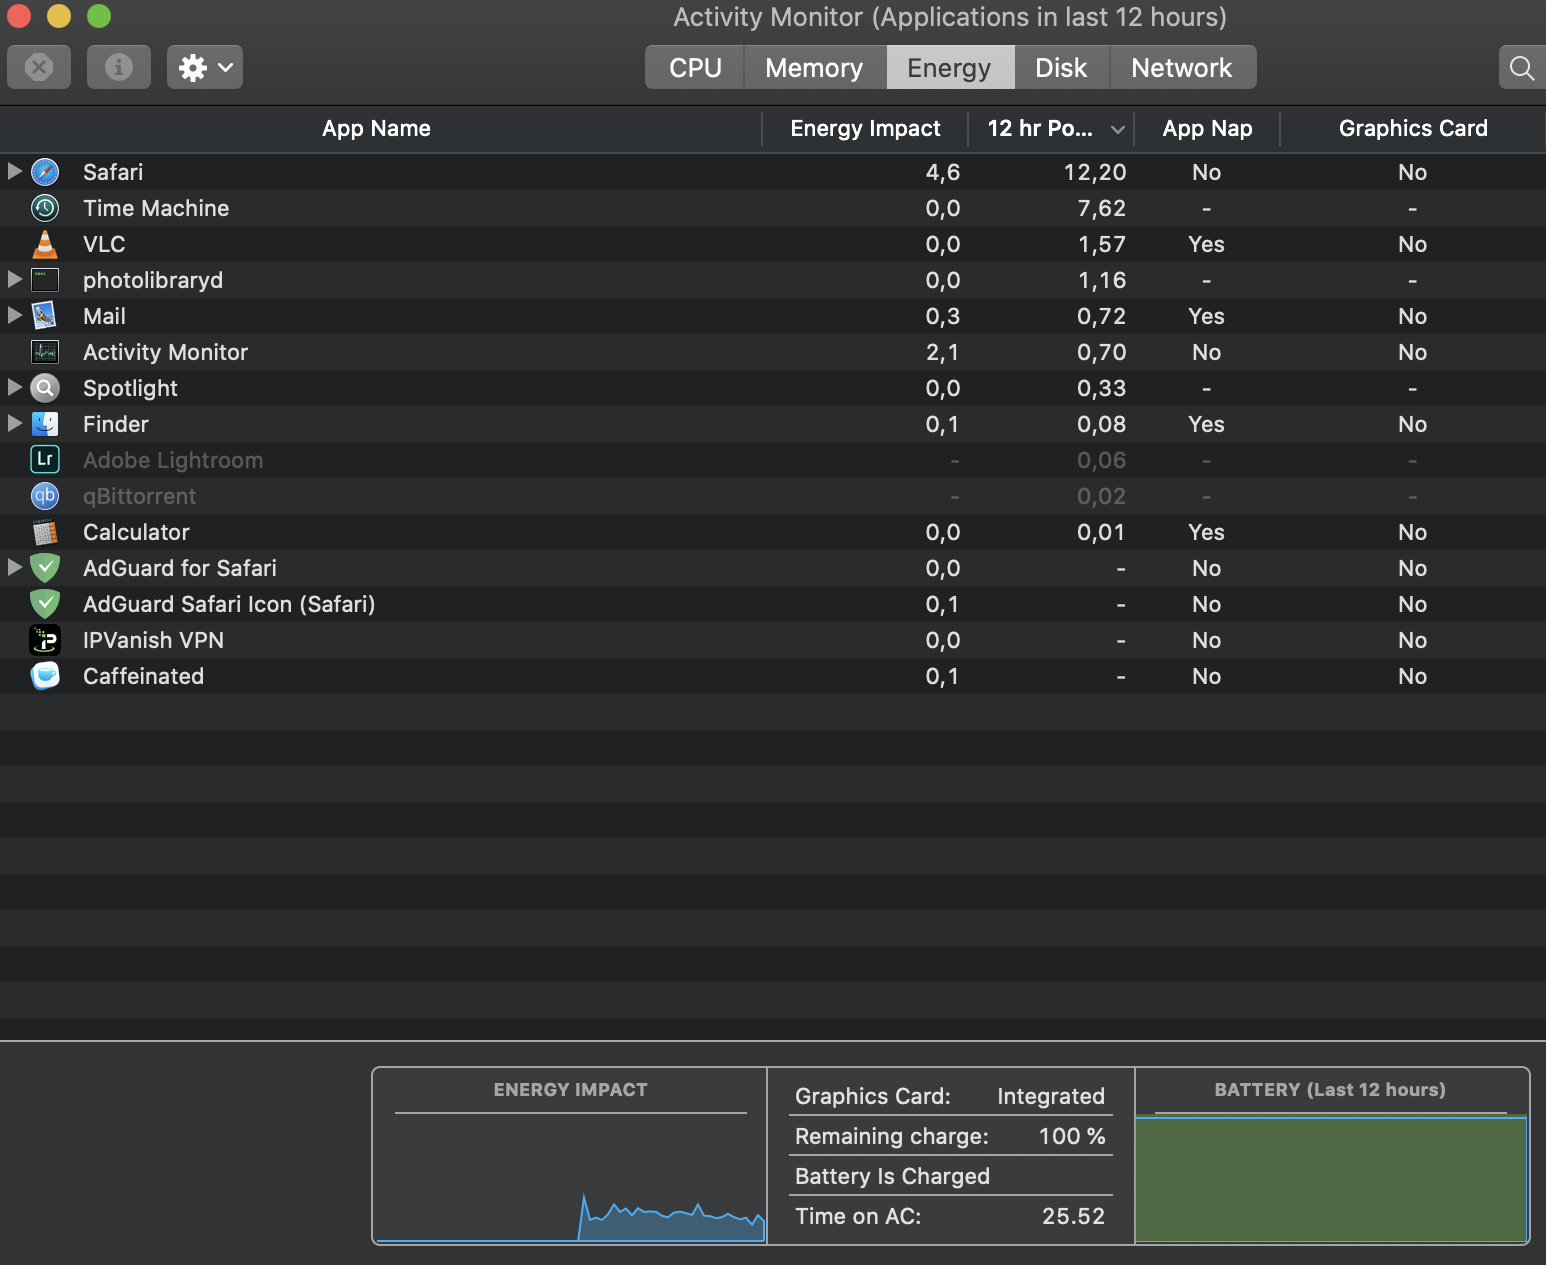The width and height of the screenshot is (1546, 1265).
Task: Select the Calculator row name
Action: (x=136, y=532)
